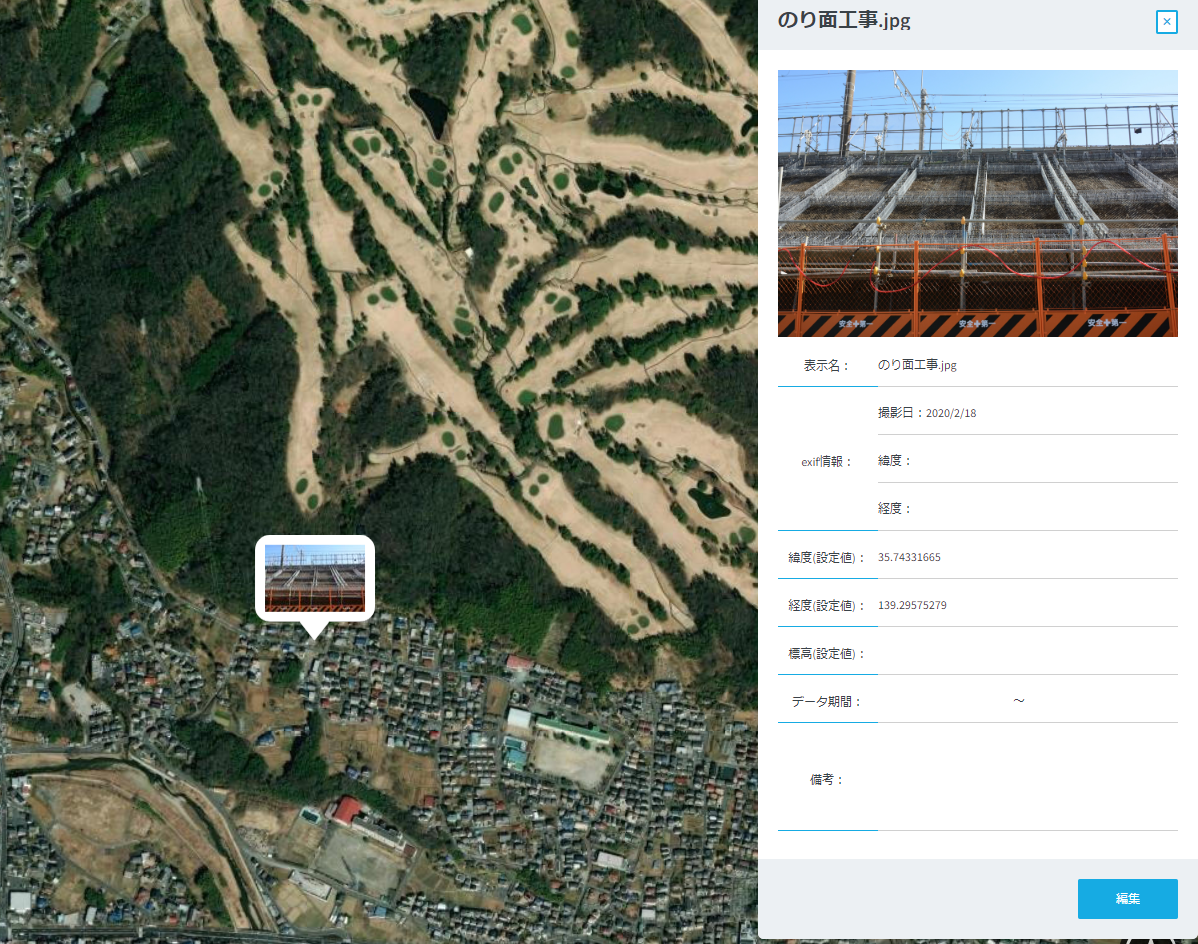Click the red-roofed building on the map

(346, 809)
